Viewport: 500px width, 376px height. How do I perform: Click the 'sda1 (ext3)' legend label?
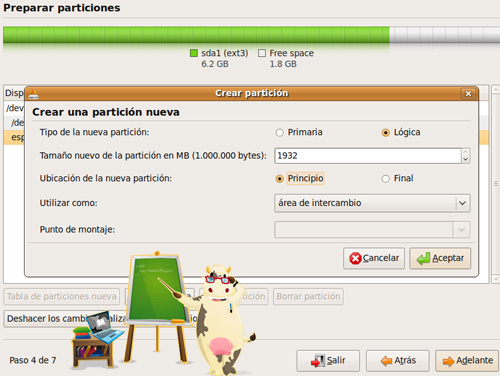(x=225, y=53)
